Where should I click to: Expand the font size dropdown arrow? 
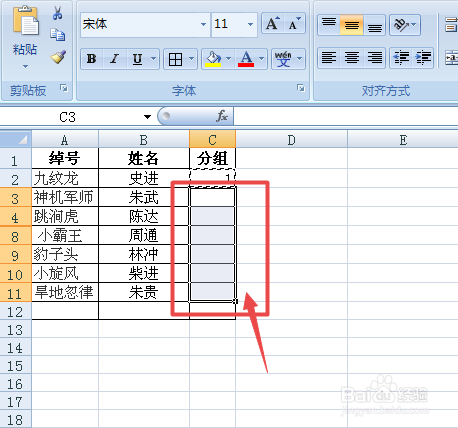click(251, 24)
